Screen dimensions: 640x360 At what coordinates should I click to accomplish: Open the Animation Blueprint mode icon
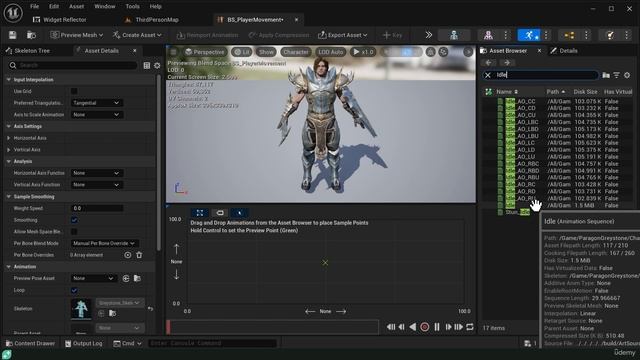(x=569, y=35)
